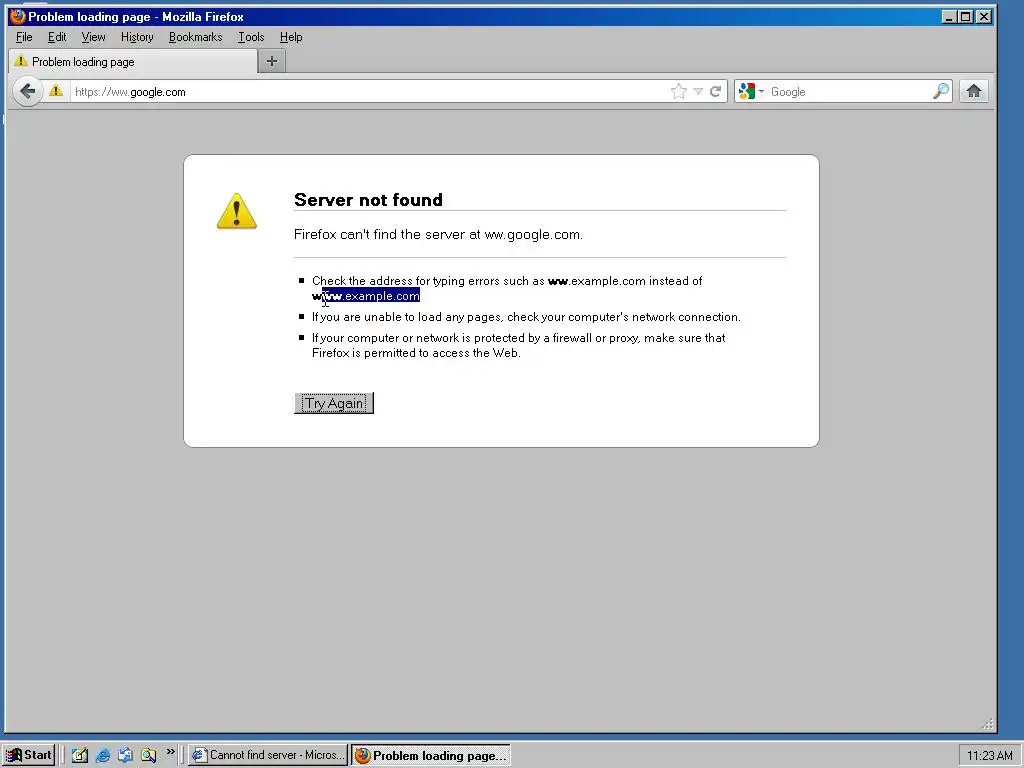
Task: Click the magnifying glass search icon
Action: click(941, 91)
